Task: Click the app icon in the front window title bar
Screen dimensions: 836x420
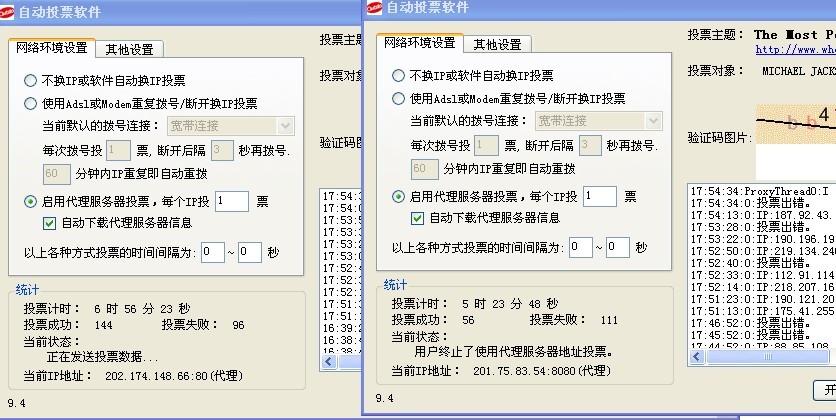Action: point(372,8)
